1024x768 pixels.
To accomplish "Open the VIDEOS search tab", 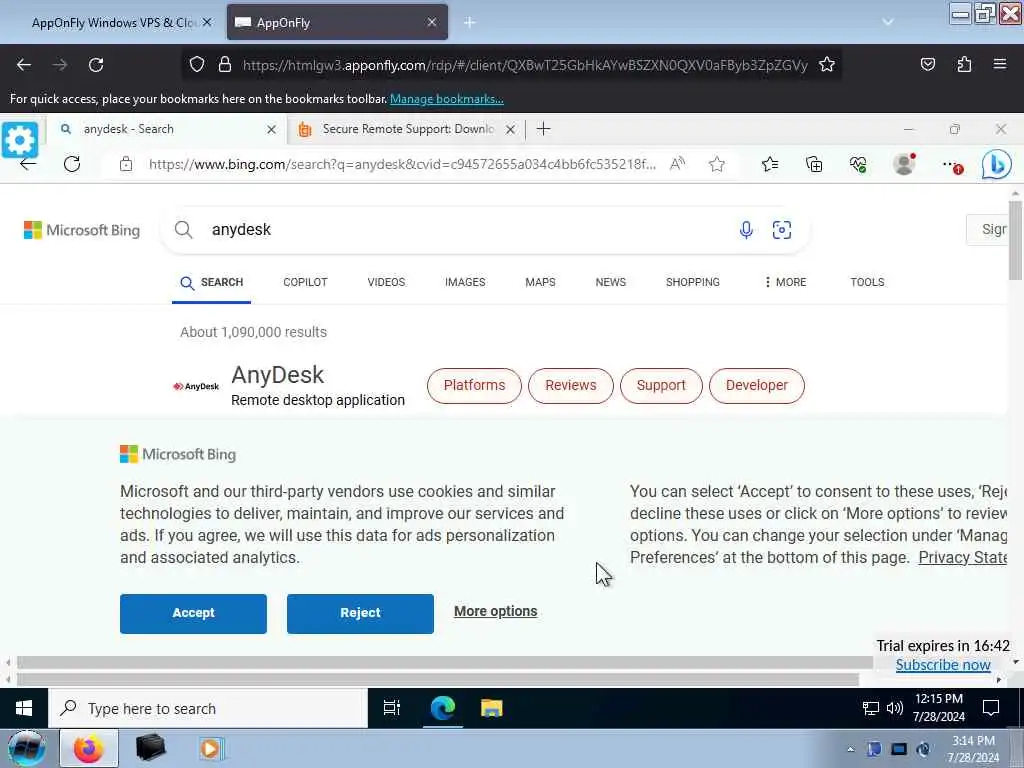I will (x=386, y=282).
